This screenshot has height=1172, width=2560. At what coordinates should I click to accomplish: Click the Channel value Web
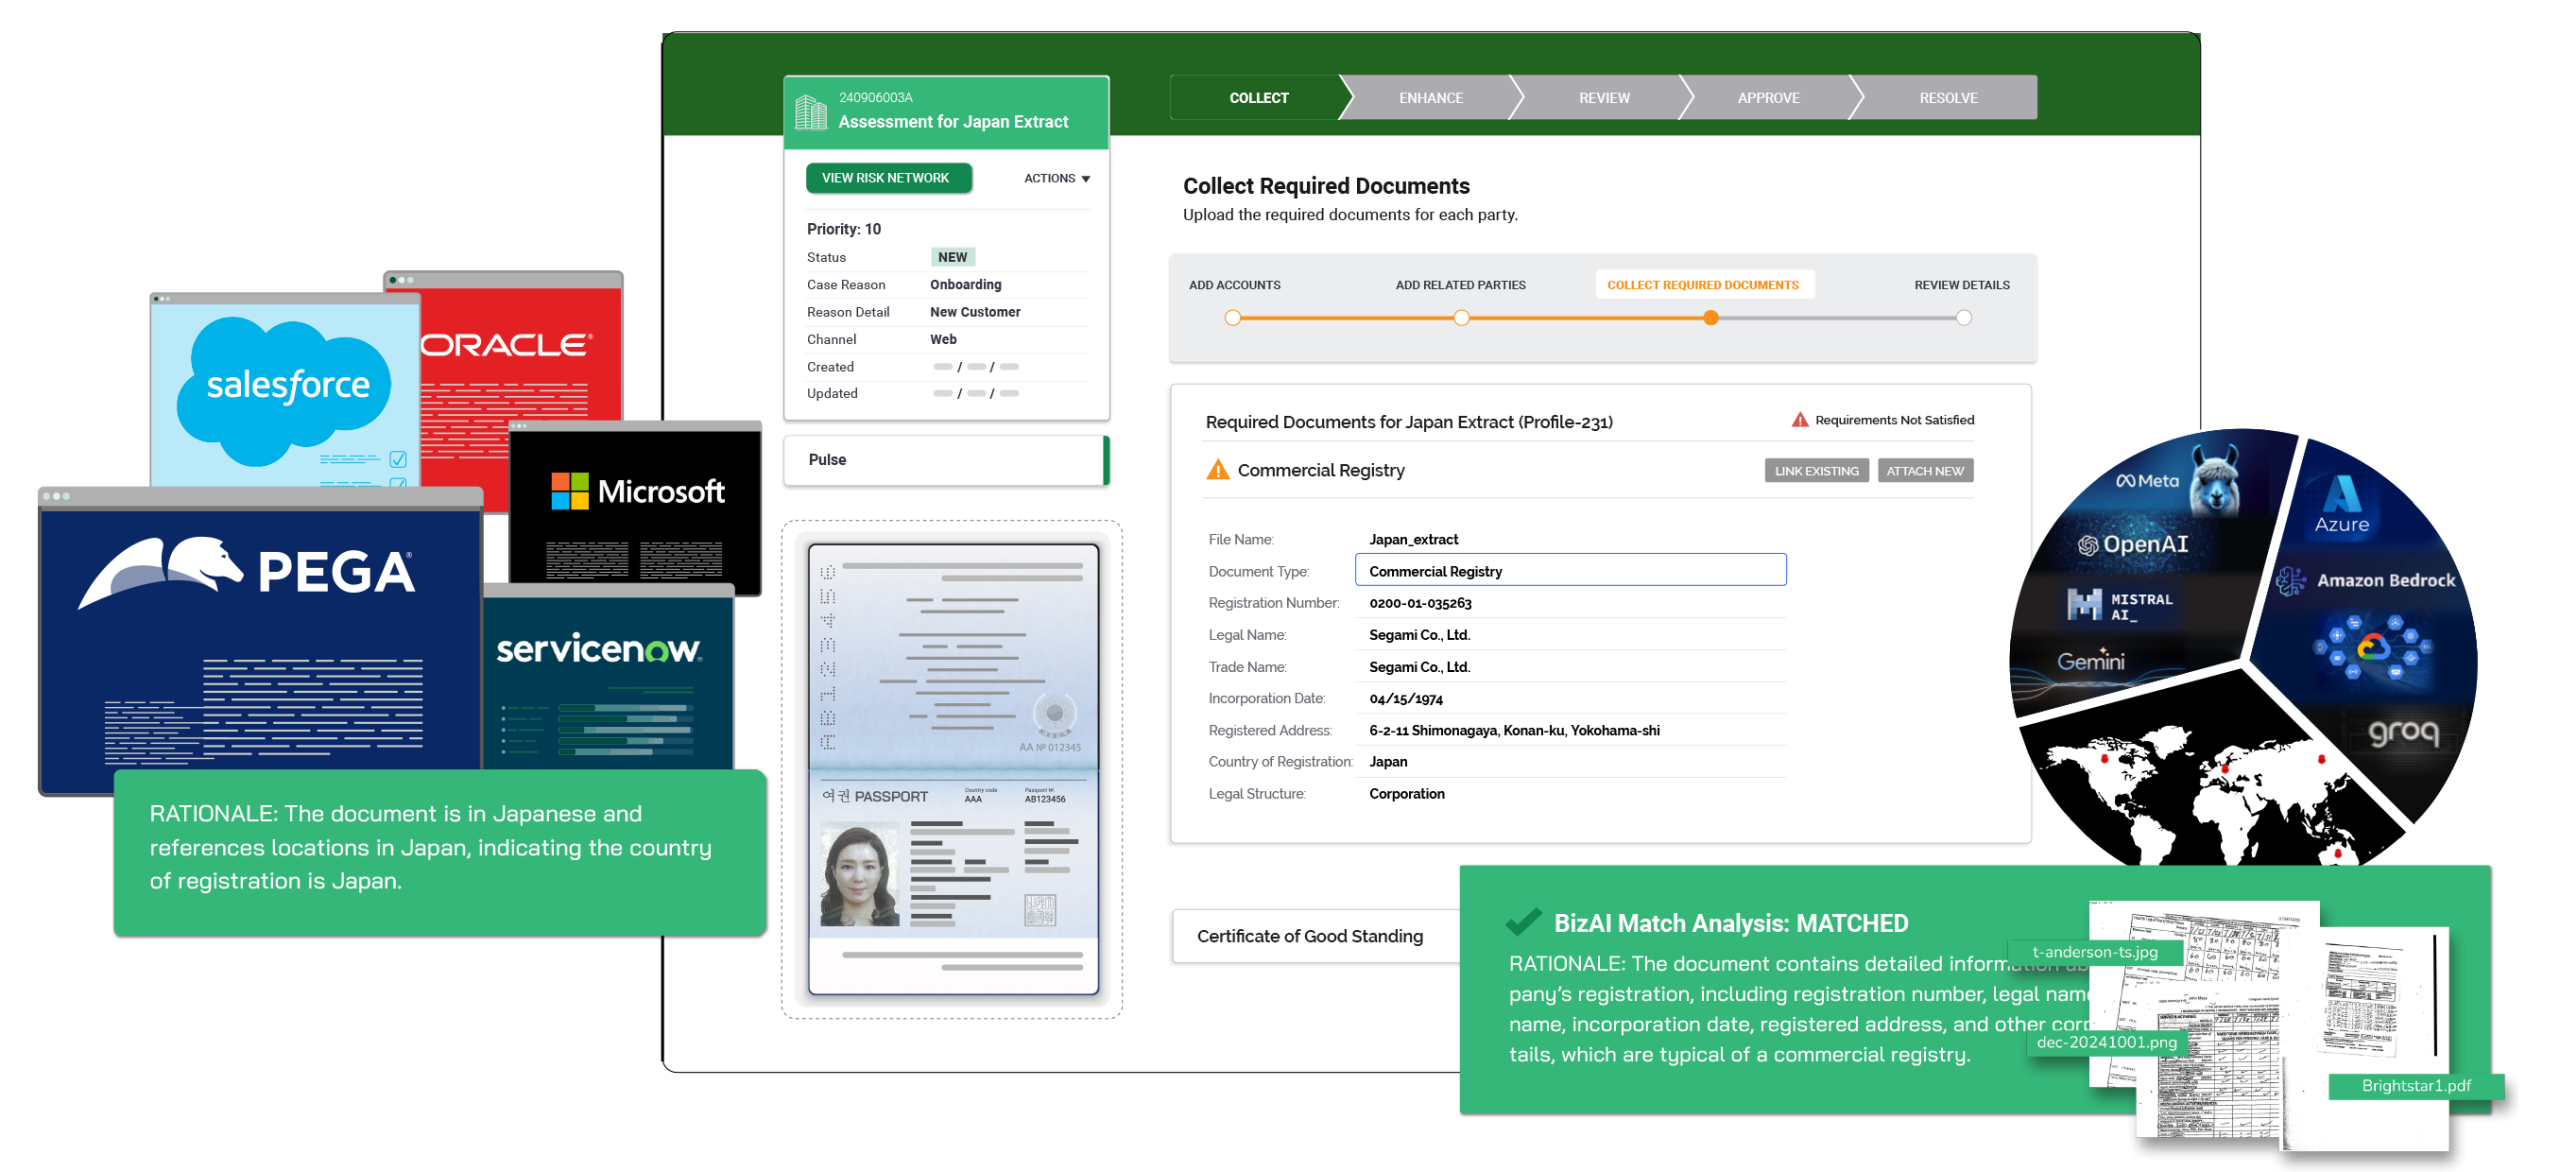click(943, 339)
